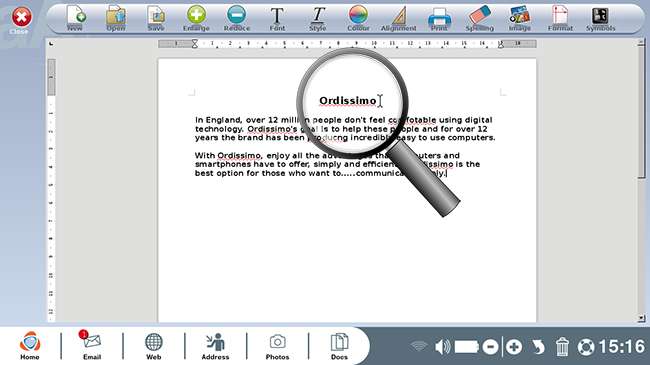Go to the Home screen

[30, 346]
